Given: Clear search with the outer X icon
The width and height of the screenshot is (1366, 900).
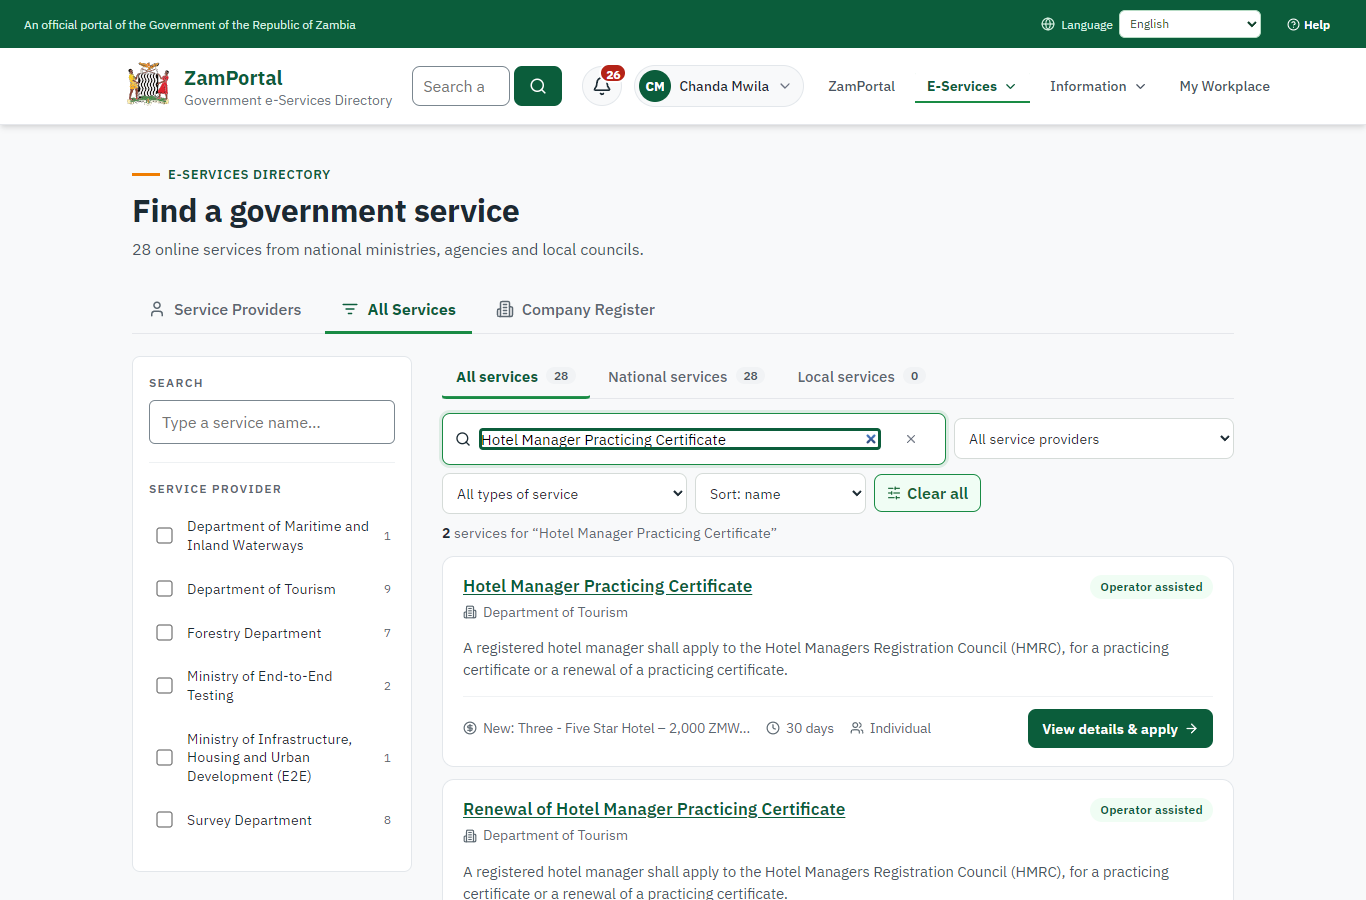Looking at the screenshot, I should [x=911, y=439].
